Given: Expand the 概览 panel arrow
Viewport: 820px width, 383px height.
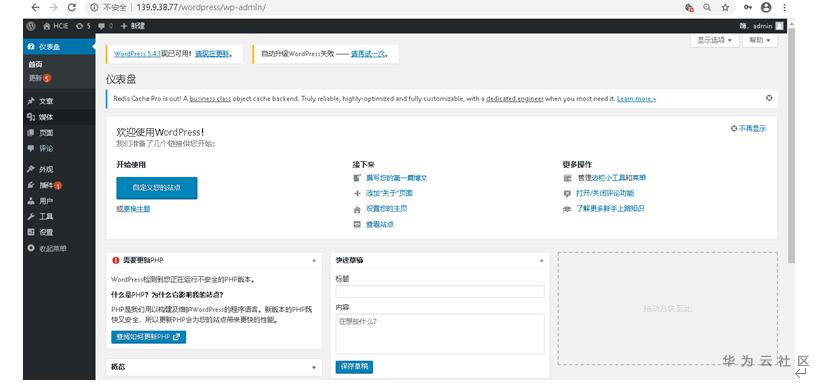Looking at the screenshot, I should pos(314,367).
